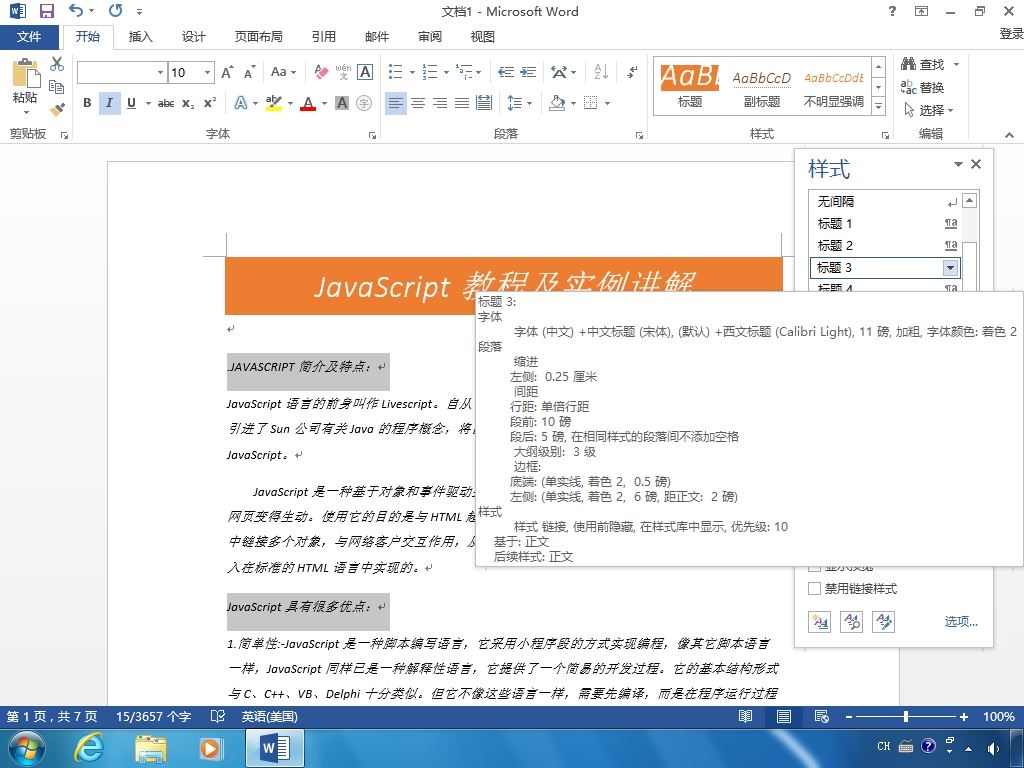
Task: Right-align the paragraph
Action: (440, 103)
